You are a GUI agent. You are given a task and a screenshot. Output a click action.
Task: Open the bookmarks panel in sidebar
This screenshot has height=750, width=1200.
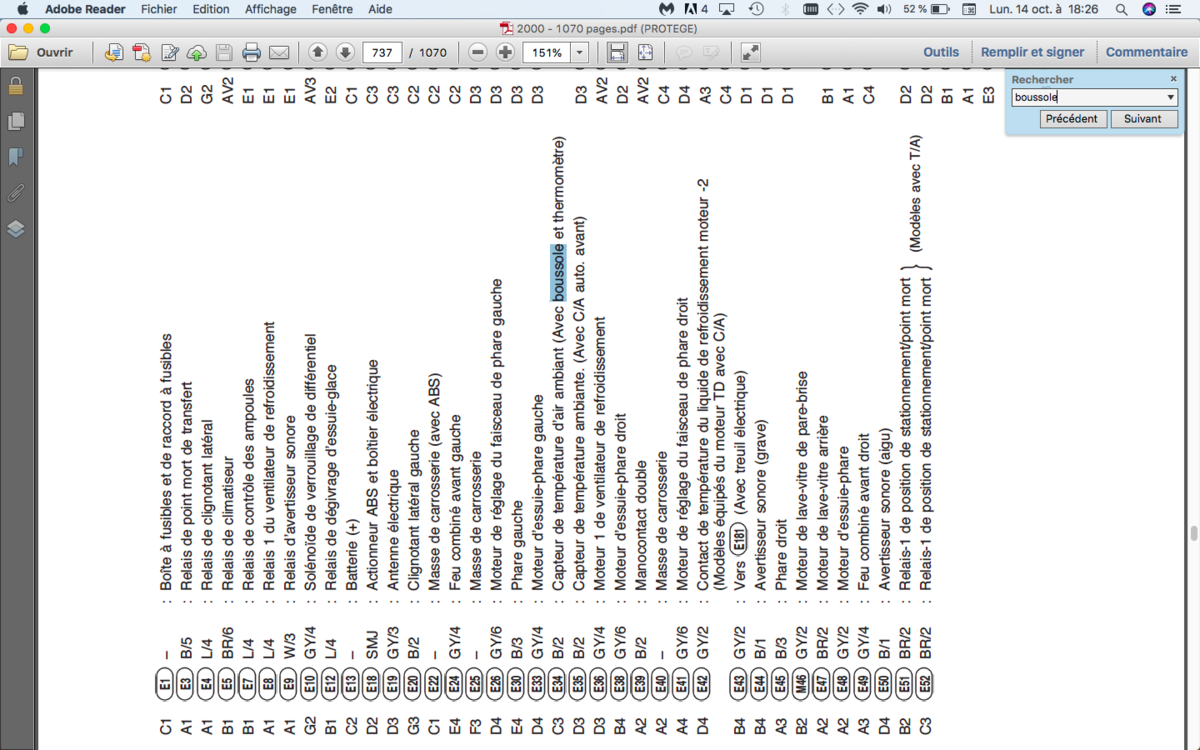coord(16,157)
